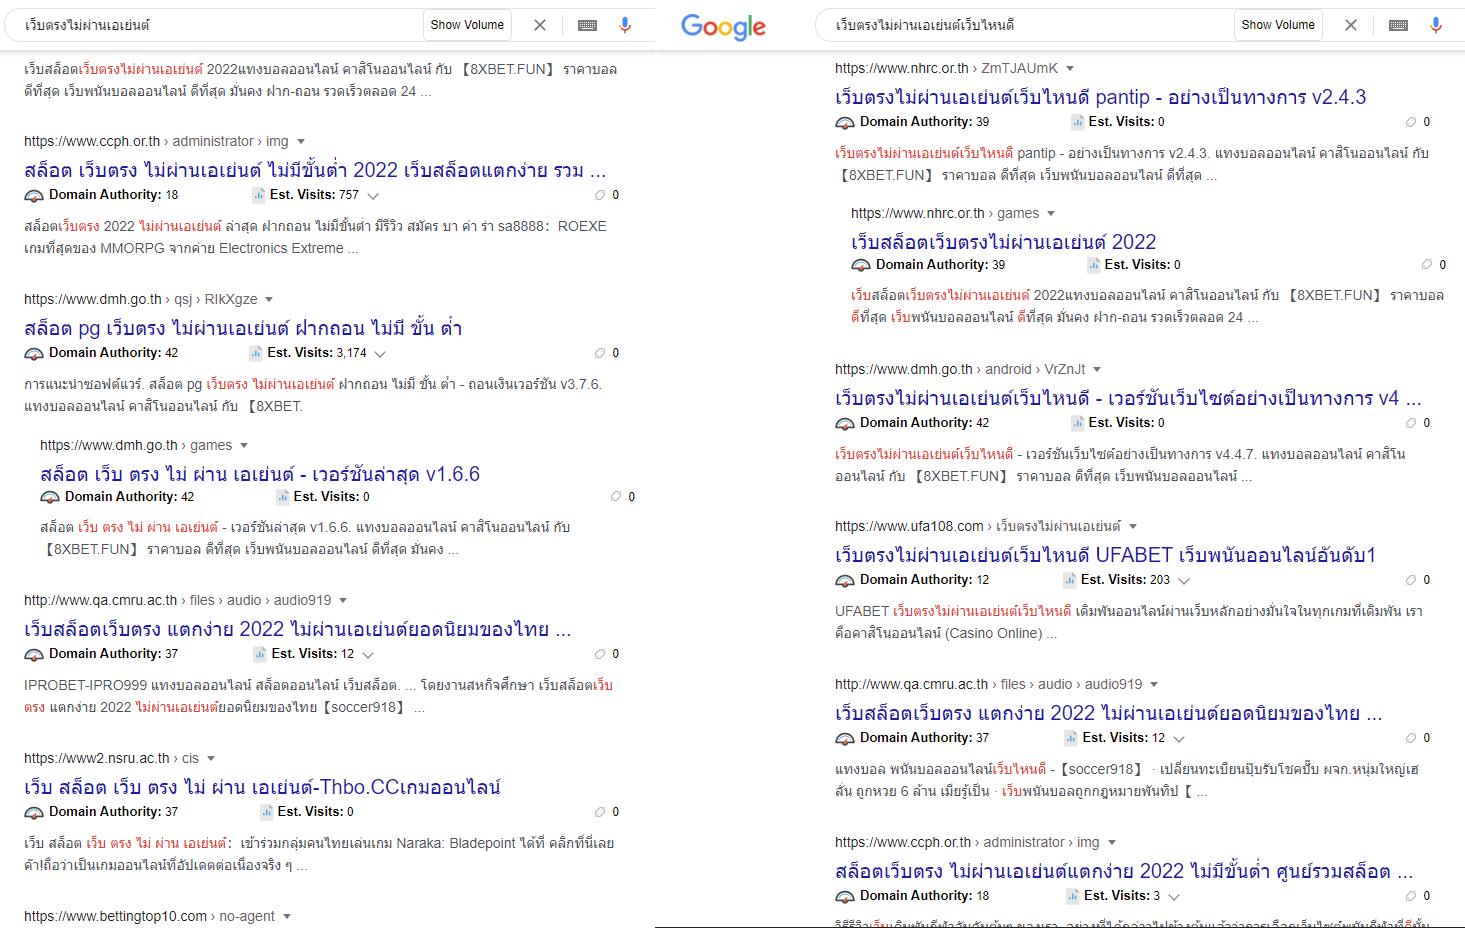
Task: Open the Thbo.CC เกมออนไลน์ result link
Action: tap(262, 787)
